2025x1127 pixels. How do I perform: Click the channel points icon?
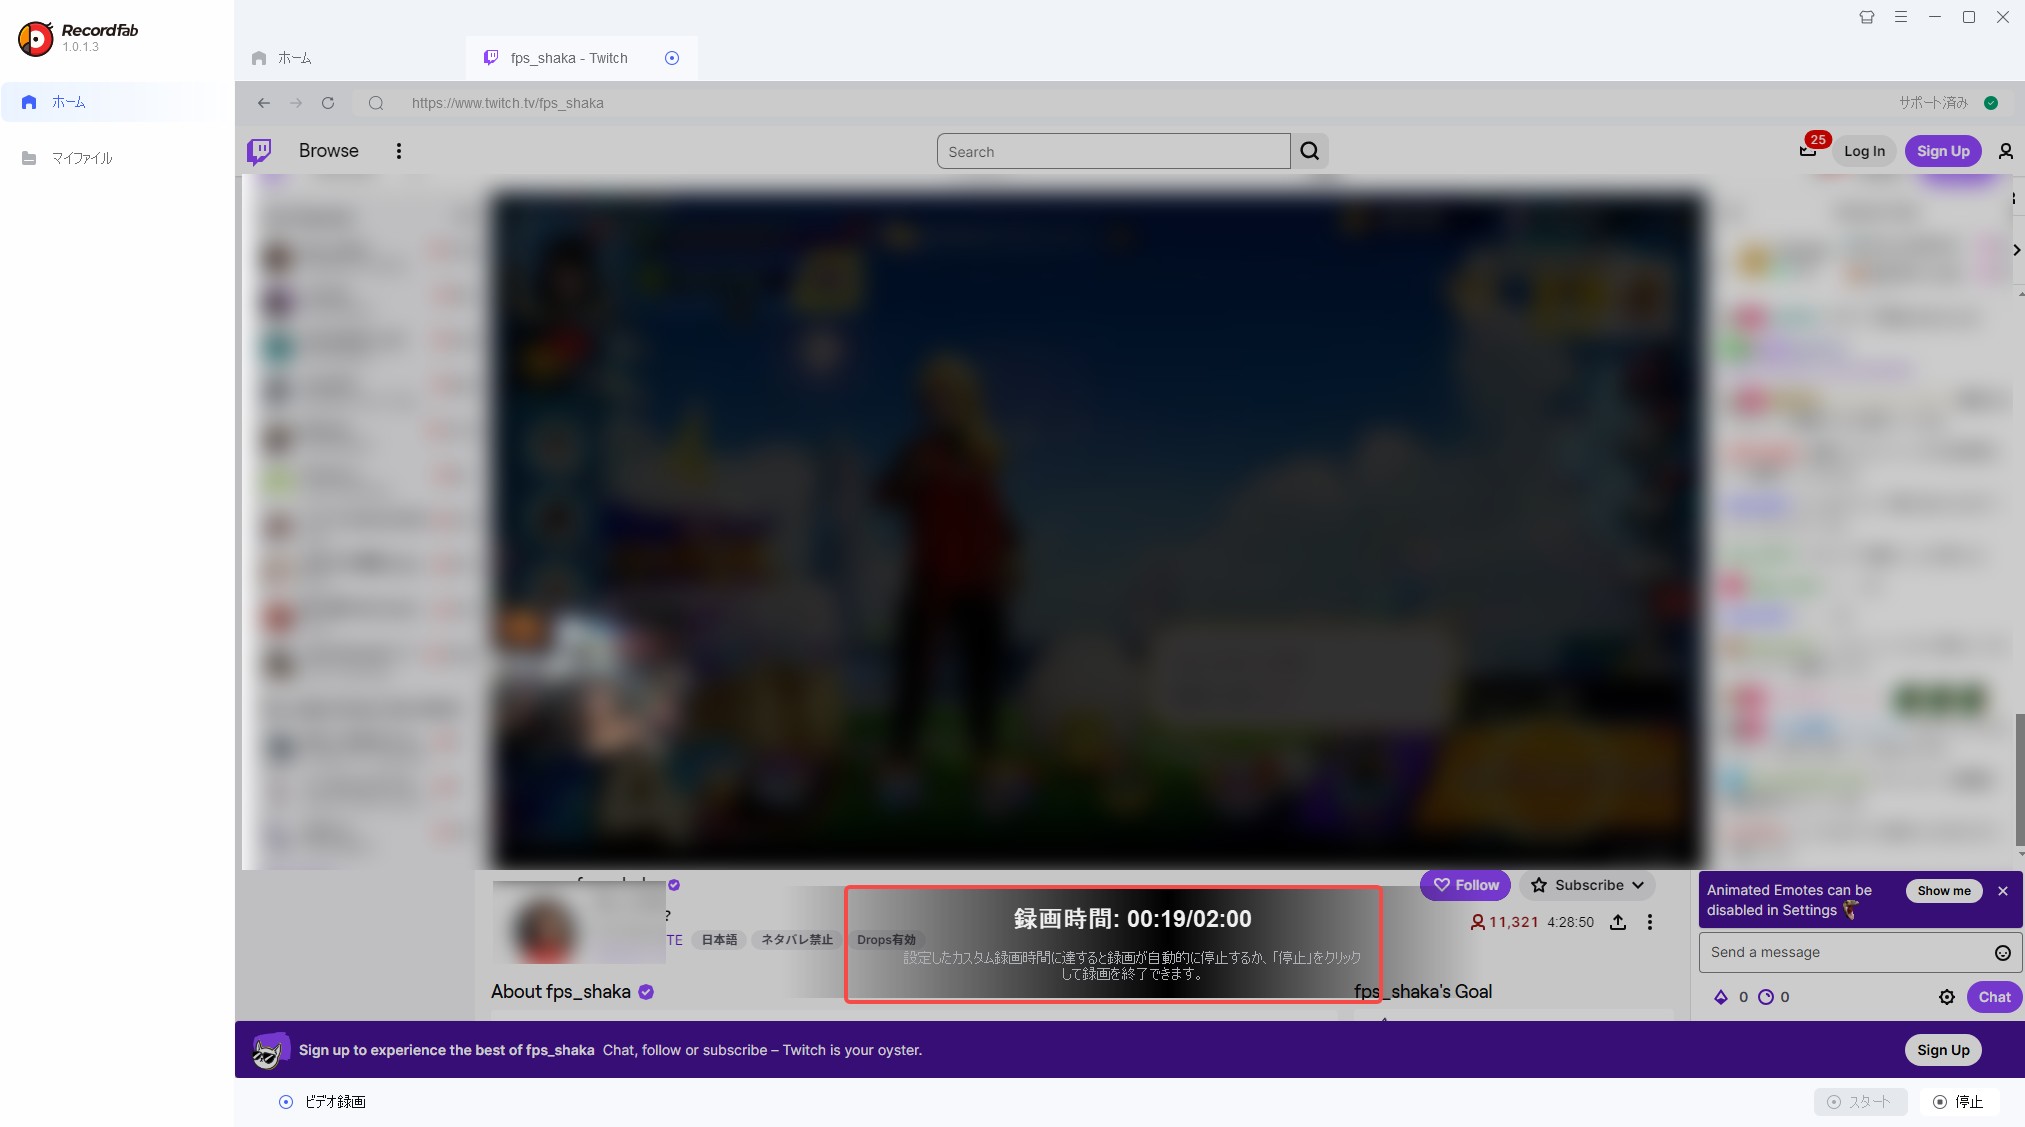[1766, 997]
